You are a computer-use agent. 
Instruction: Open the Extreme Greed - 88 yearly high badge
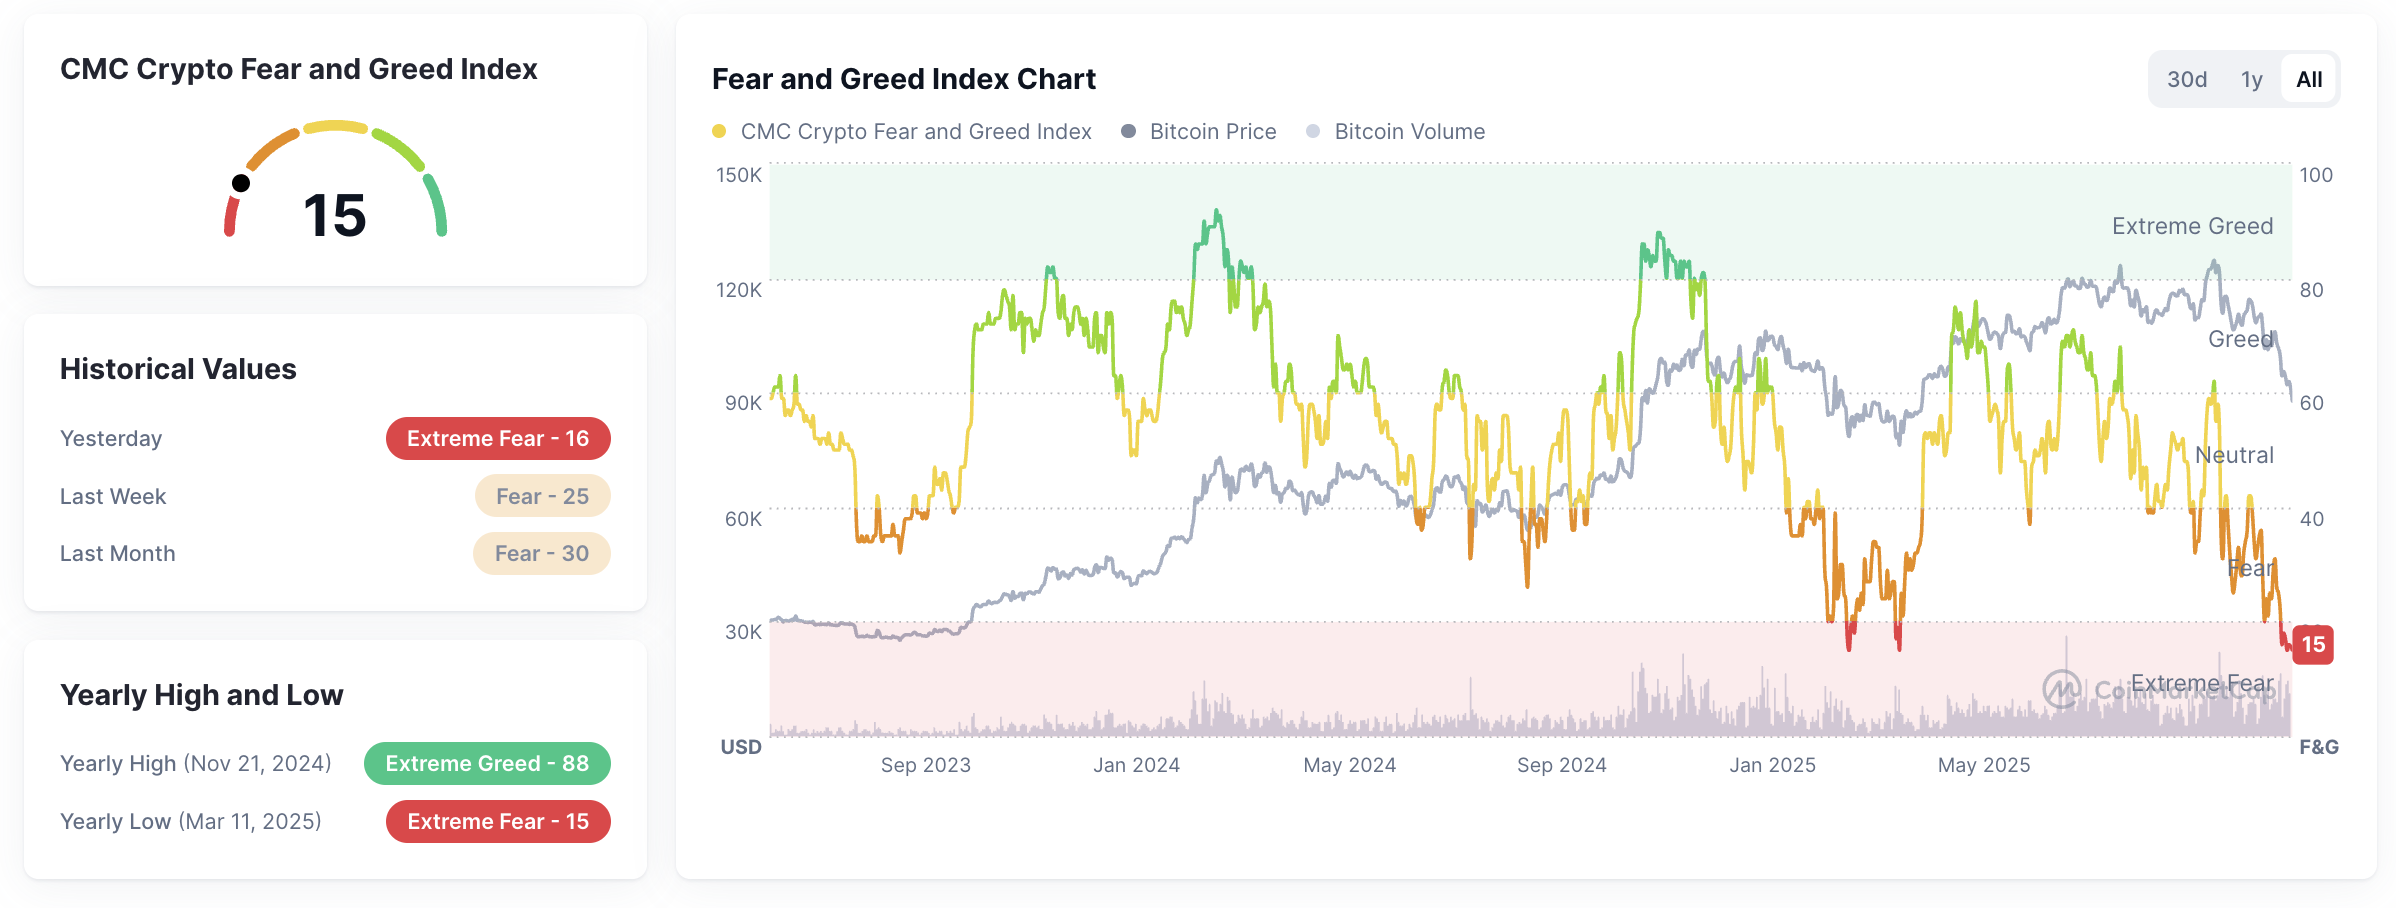487,763
